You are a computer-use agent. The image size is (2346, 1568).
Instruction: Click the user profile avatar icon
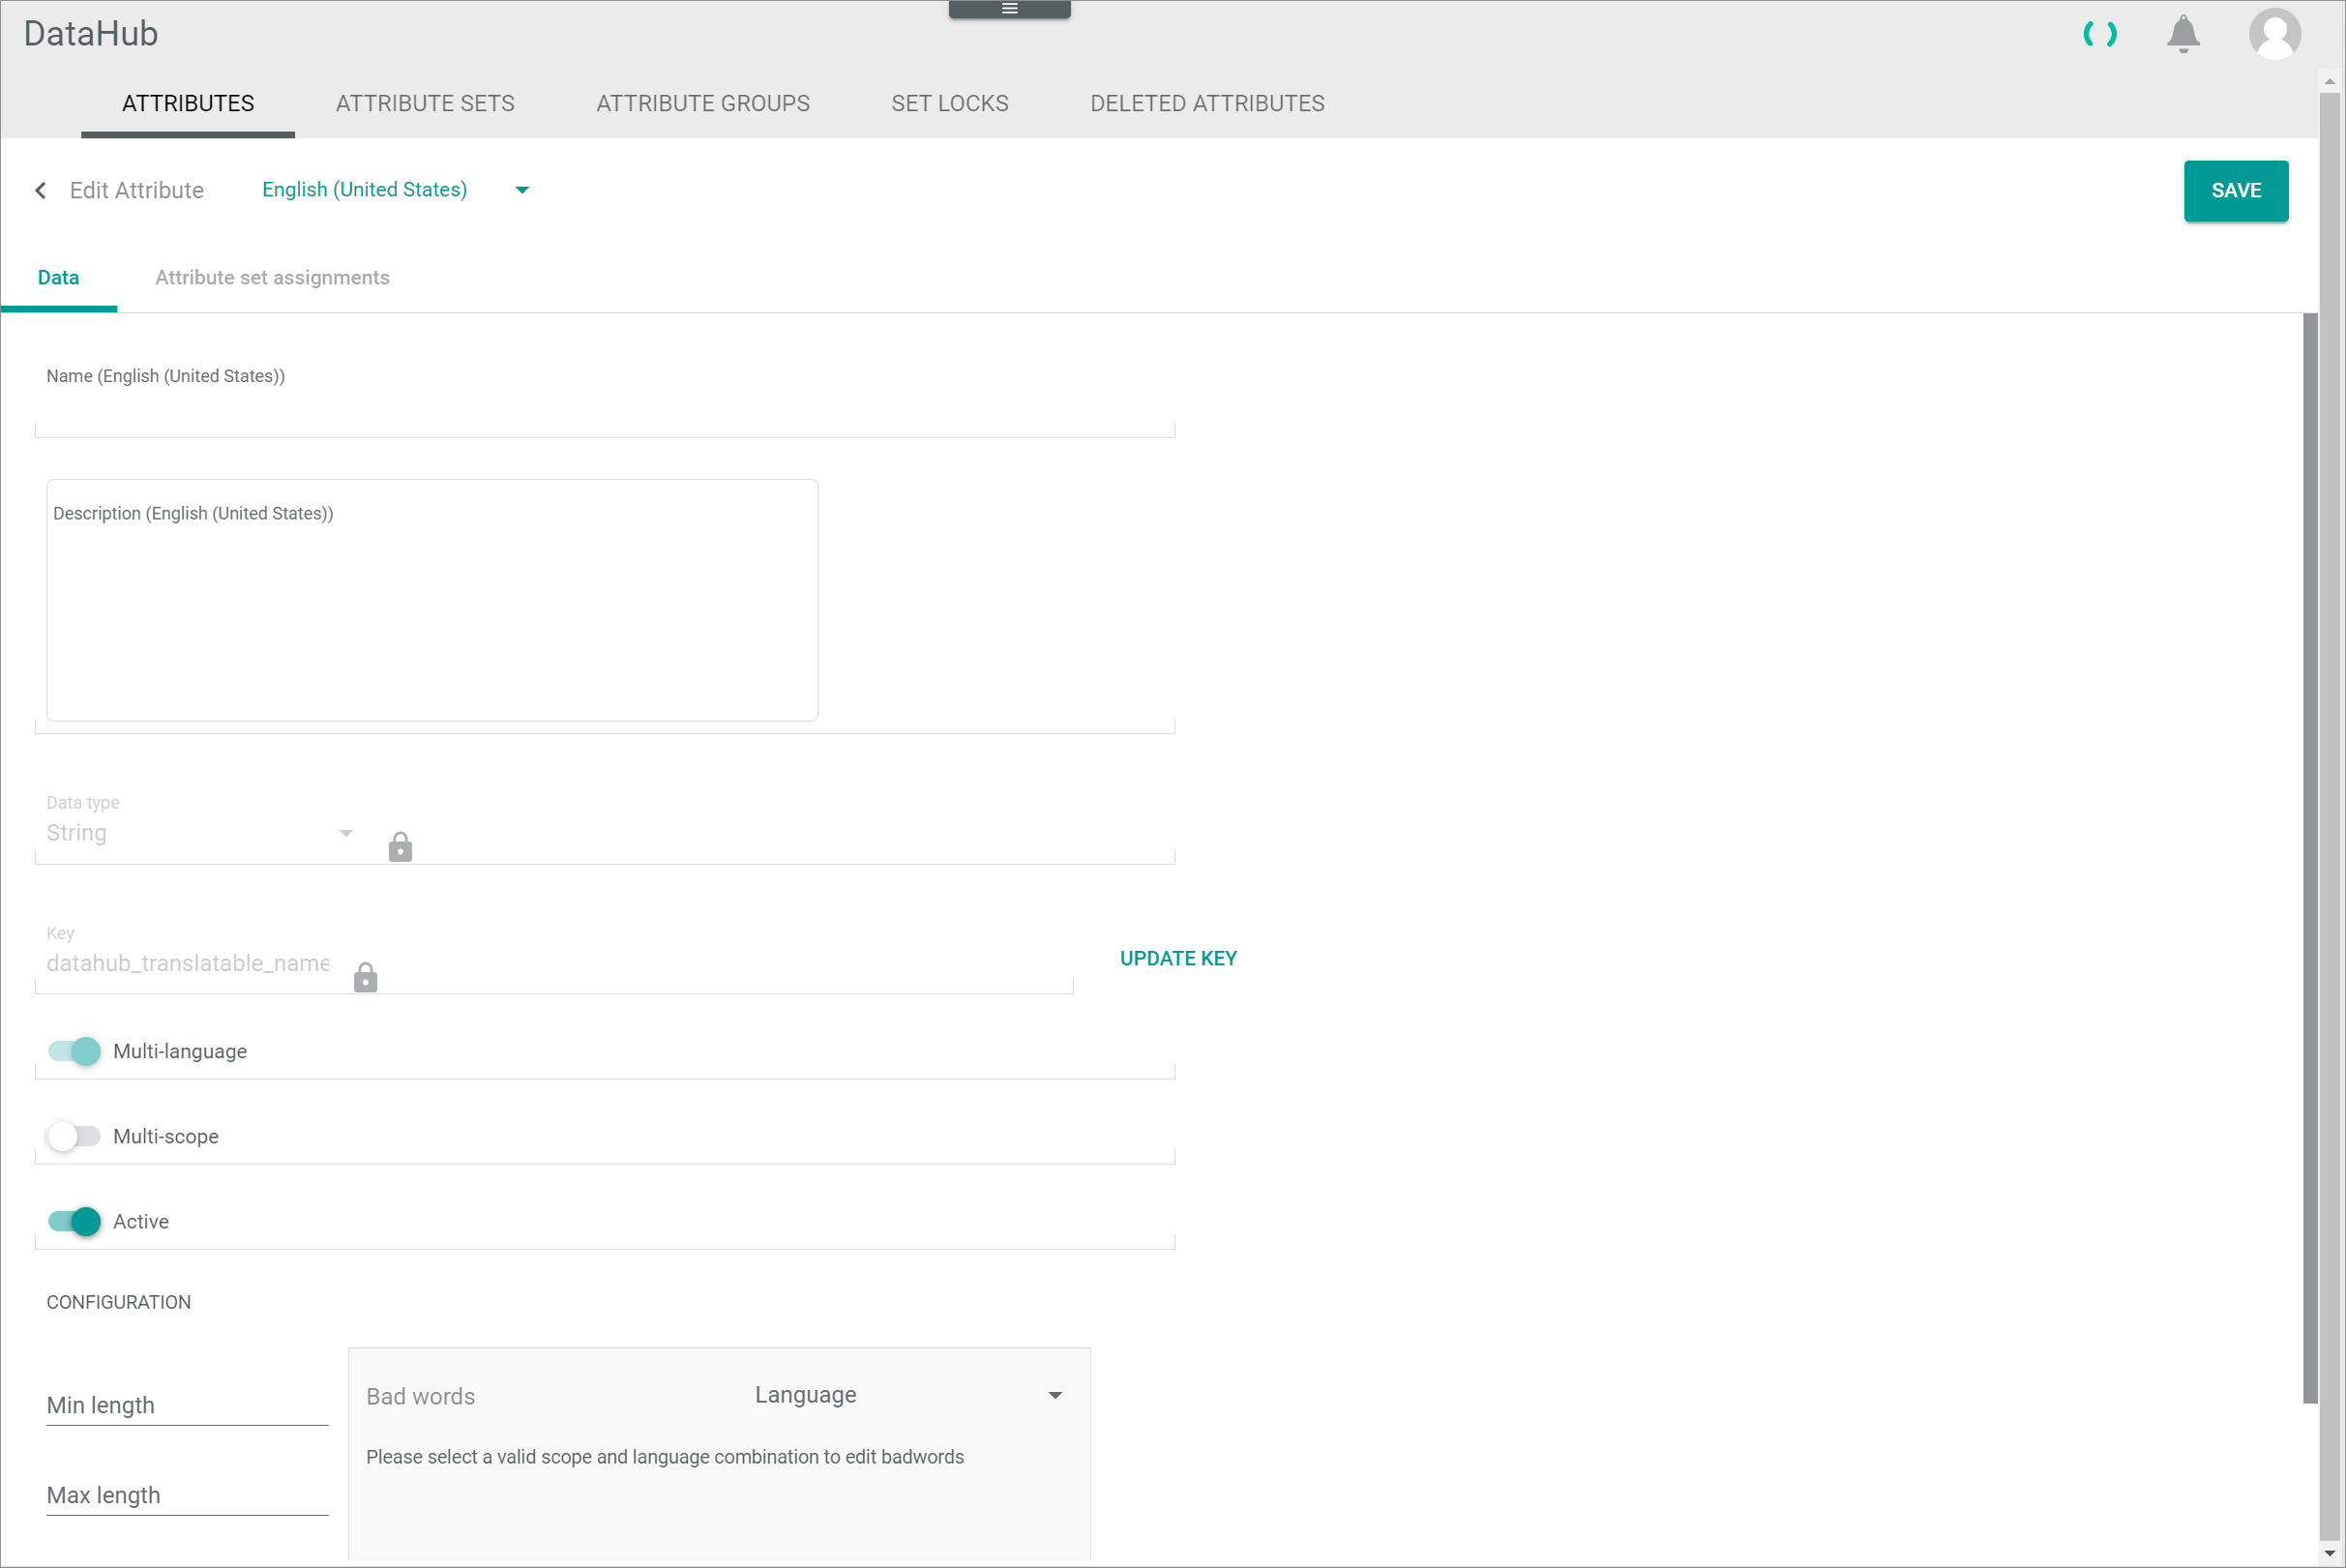[2274, 33]
